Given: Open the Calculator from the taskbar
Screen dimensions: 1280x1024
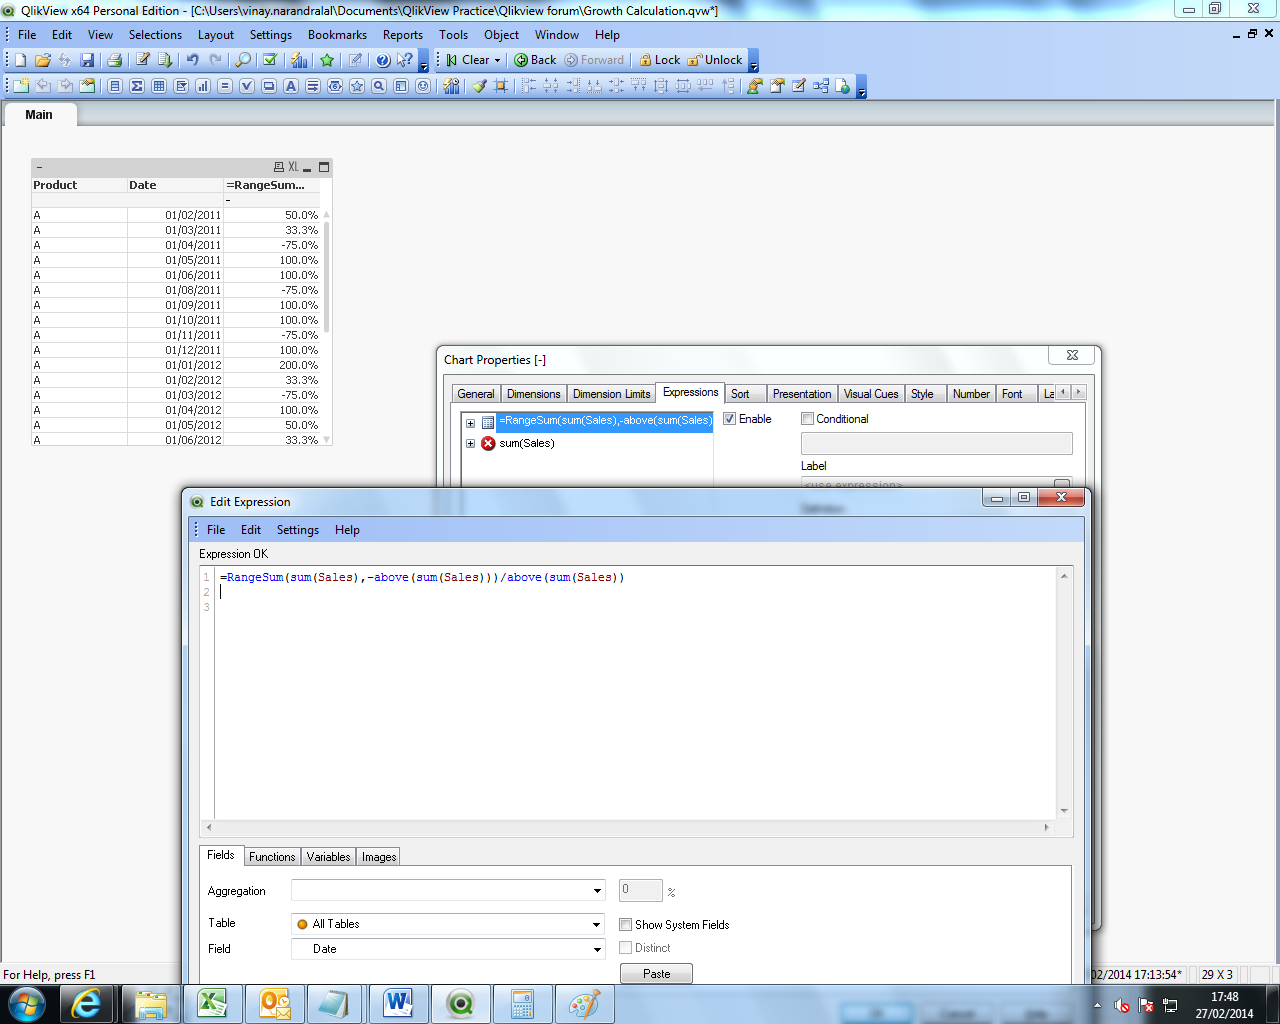Looking at the screenshot, I should 522,1004.
